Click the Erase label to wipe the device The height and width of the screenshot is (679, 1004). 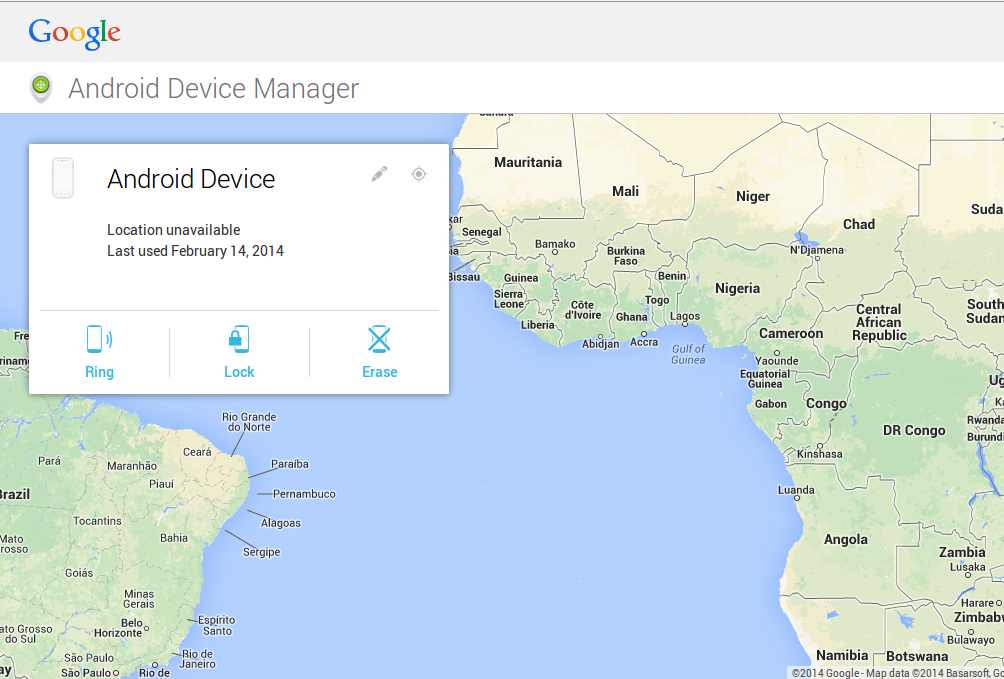(x=379, y=371)
